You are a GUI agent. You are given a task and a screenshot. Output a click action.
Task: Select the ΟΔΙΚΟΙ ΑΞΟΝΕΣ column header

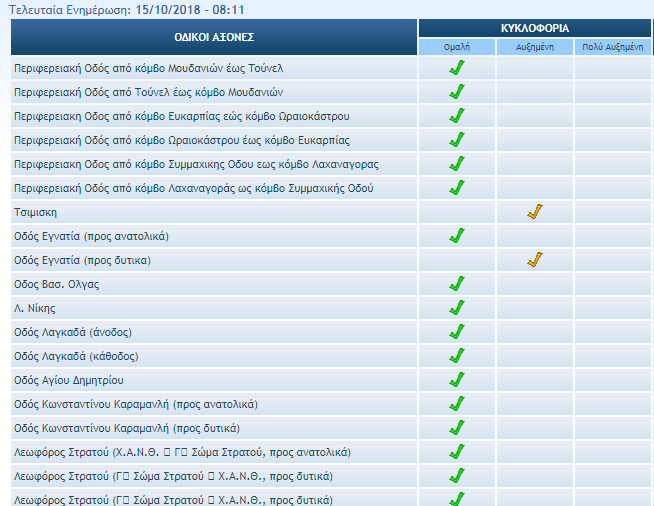(214, 37)
